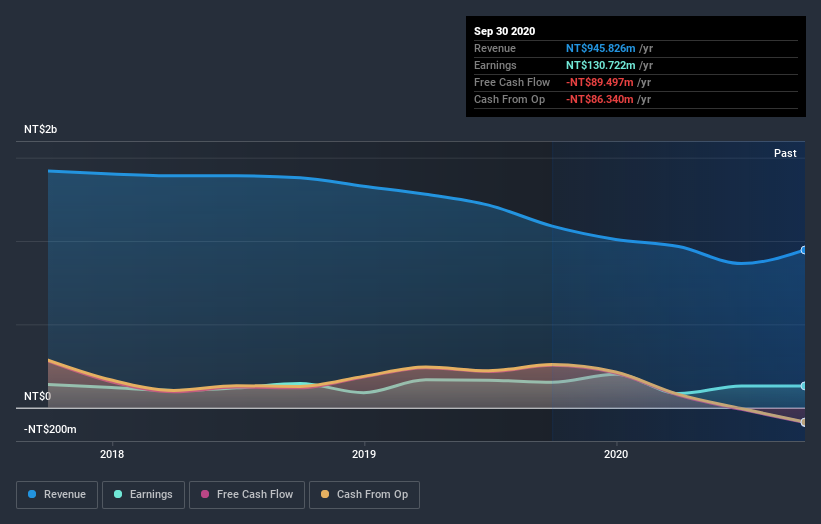Click the Earnings row label in tooltip
Viewport: 821px width, 524px height.
pos(495,65)
